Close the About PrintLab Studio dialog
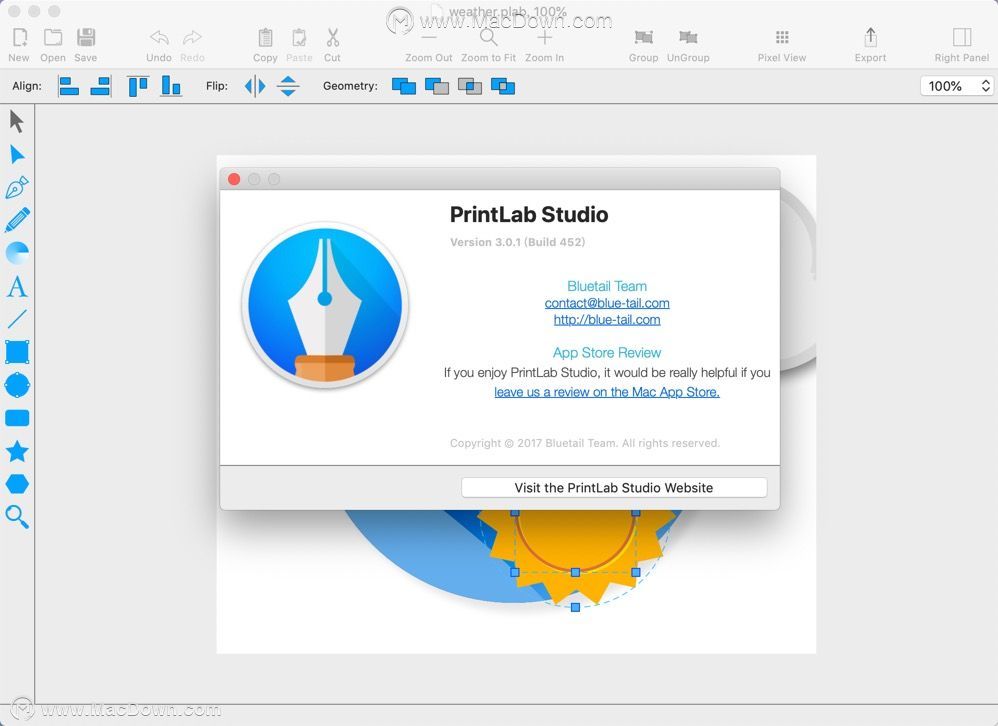The image size is (998, 726). pos(234,179)
